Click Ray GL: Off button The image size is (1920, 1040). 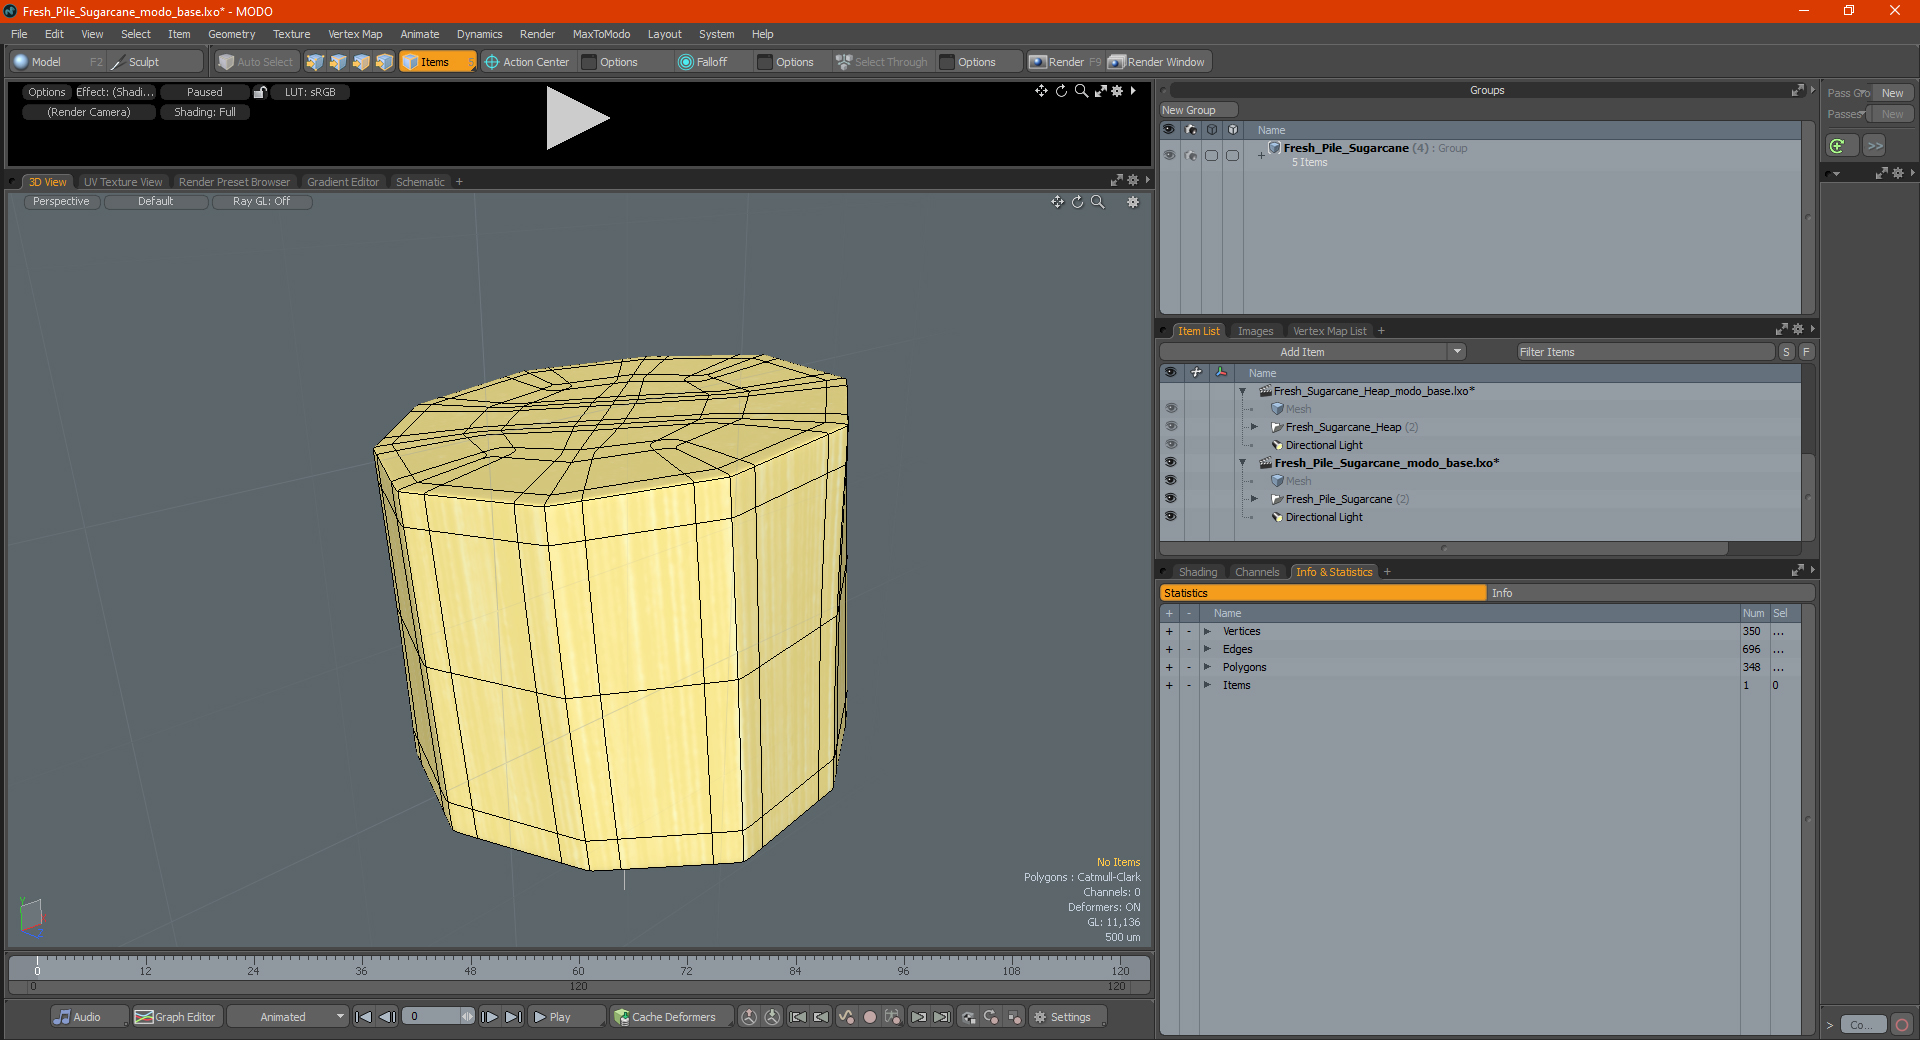pyautogui.click(x=262, y=202)
